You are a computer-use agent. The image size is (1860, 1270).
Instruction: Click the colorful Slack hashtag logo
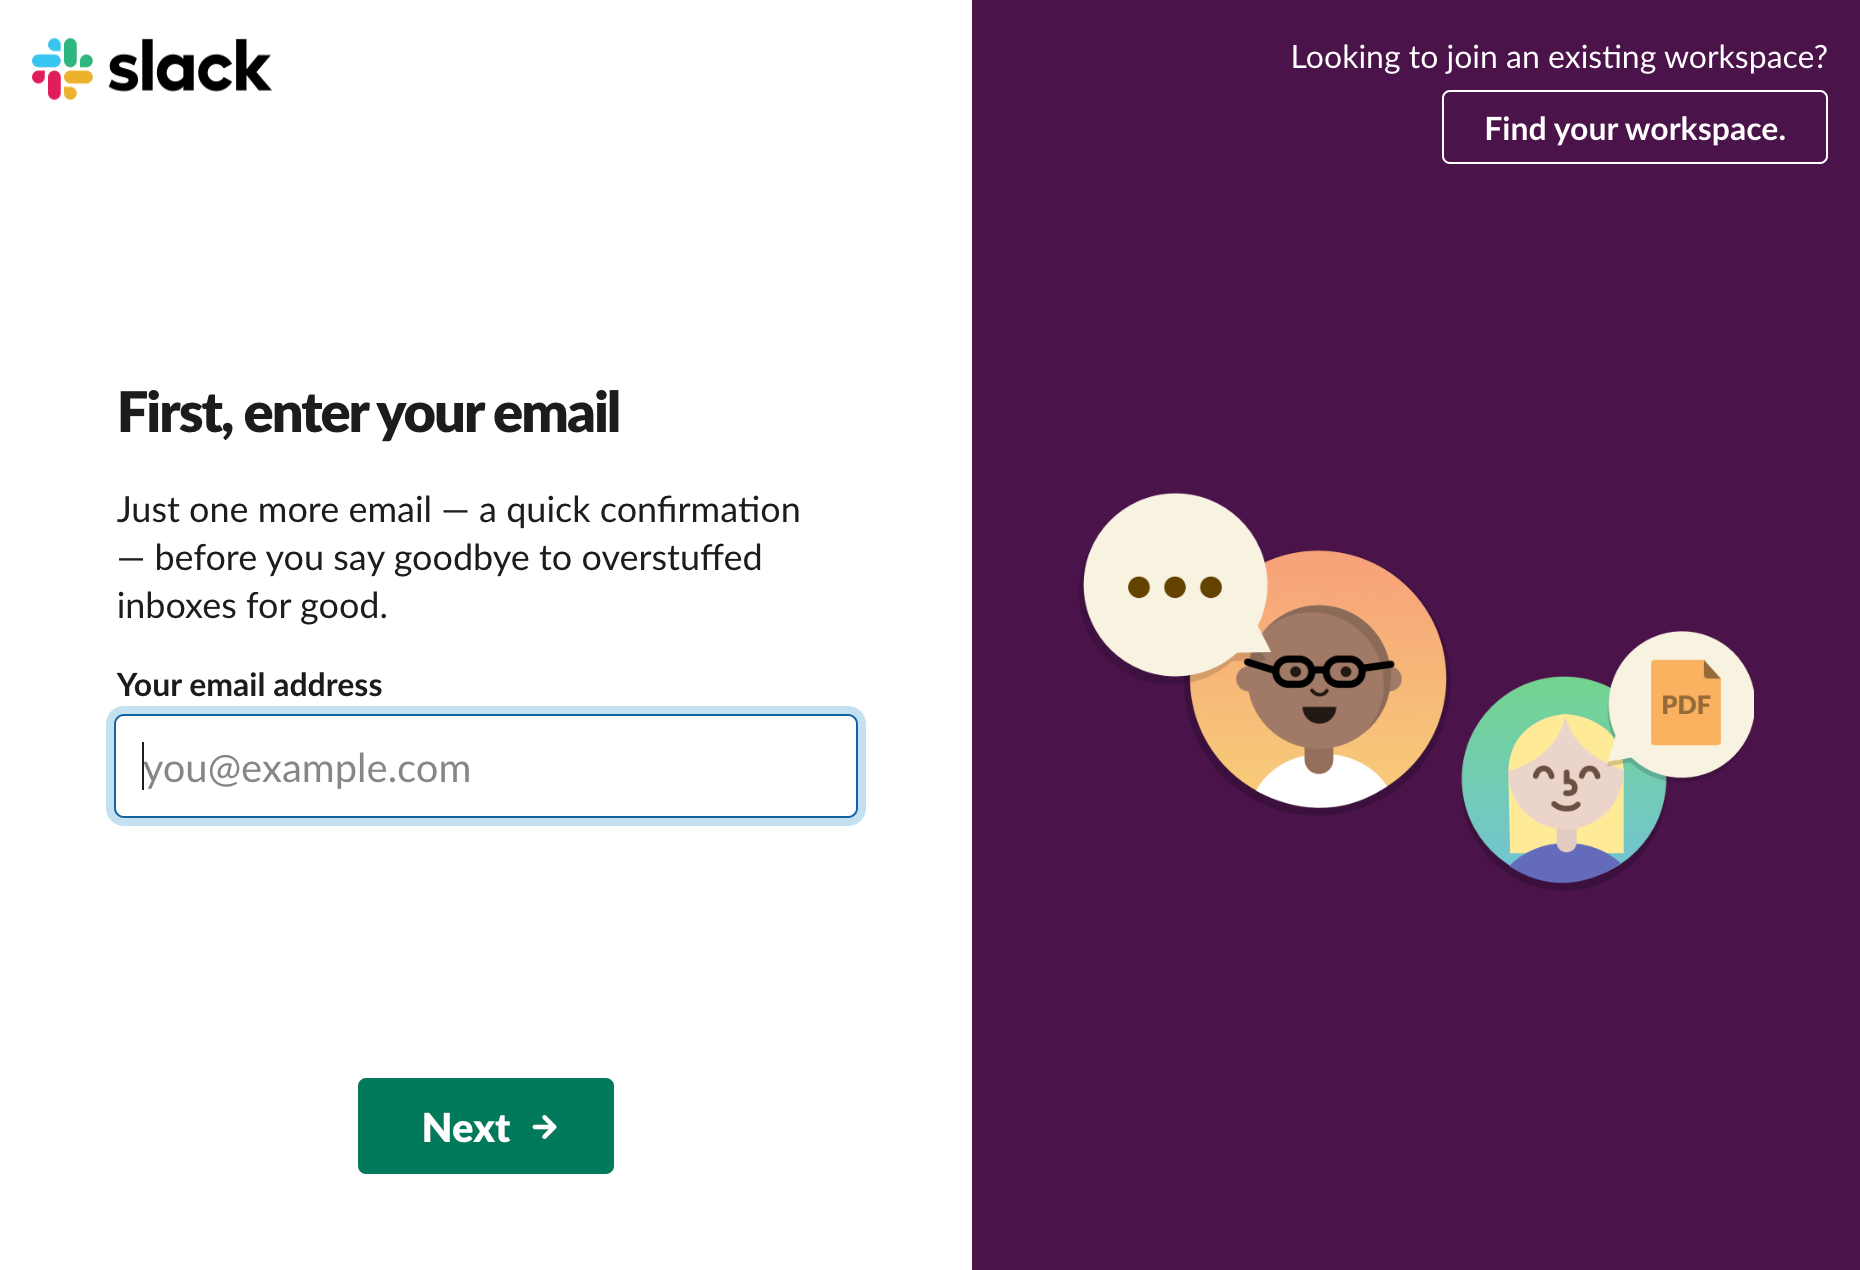62,68
